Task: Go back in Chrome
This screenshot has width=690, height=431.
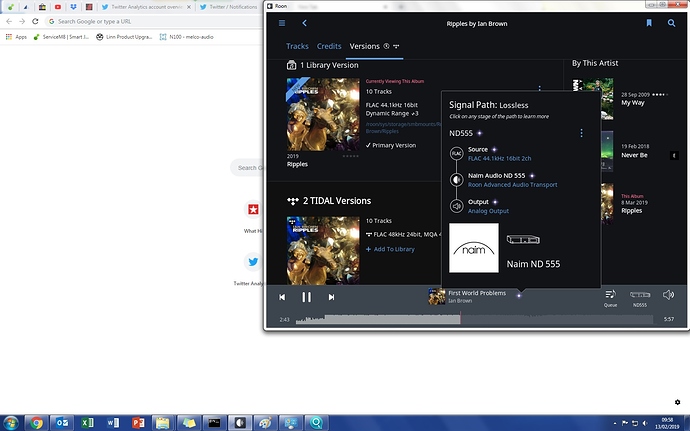Action: (x=9, y=21)
